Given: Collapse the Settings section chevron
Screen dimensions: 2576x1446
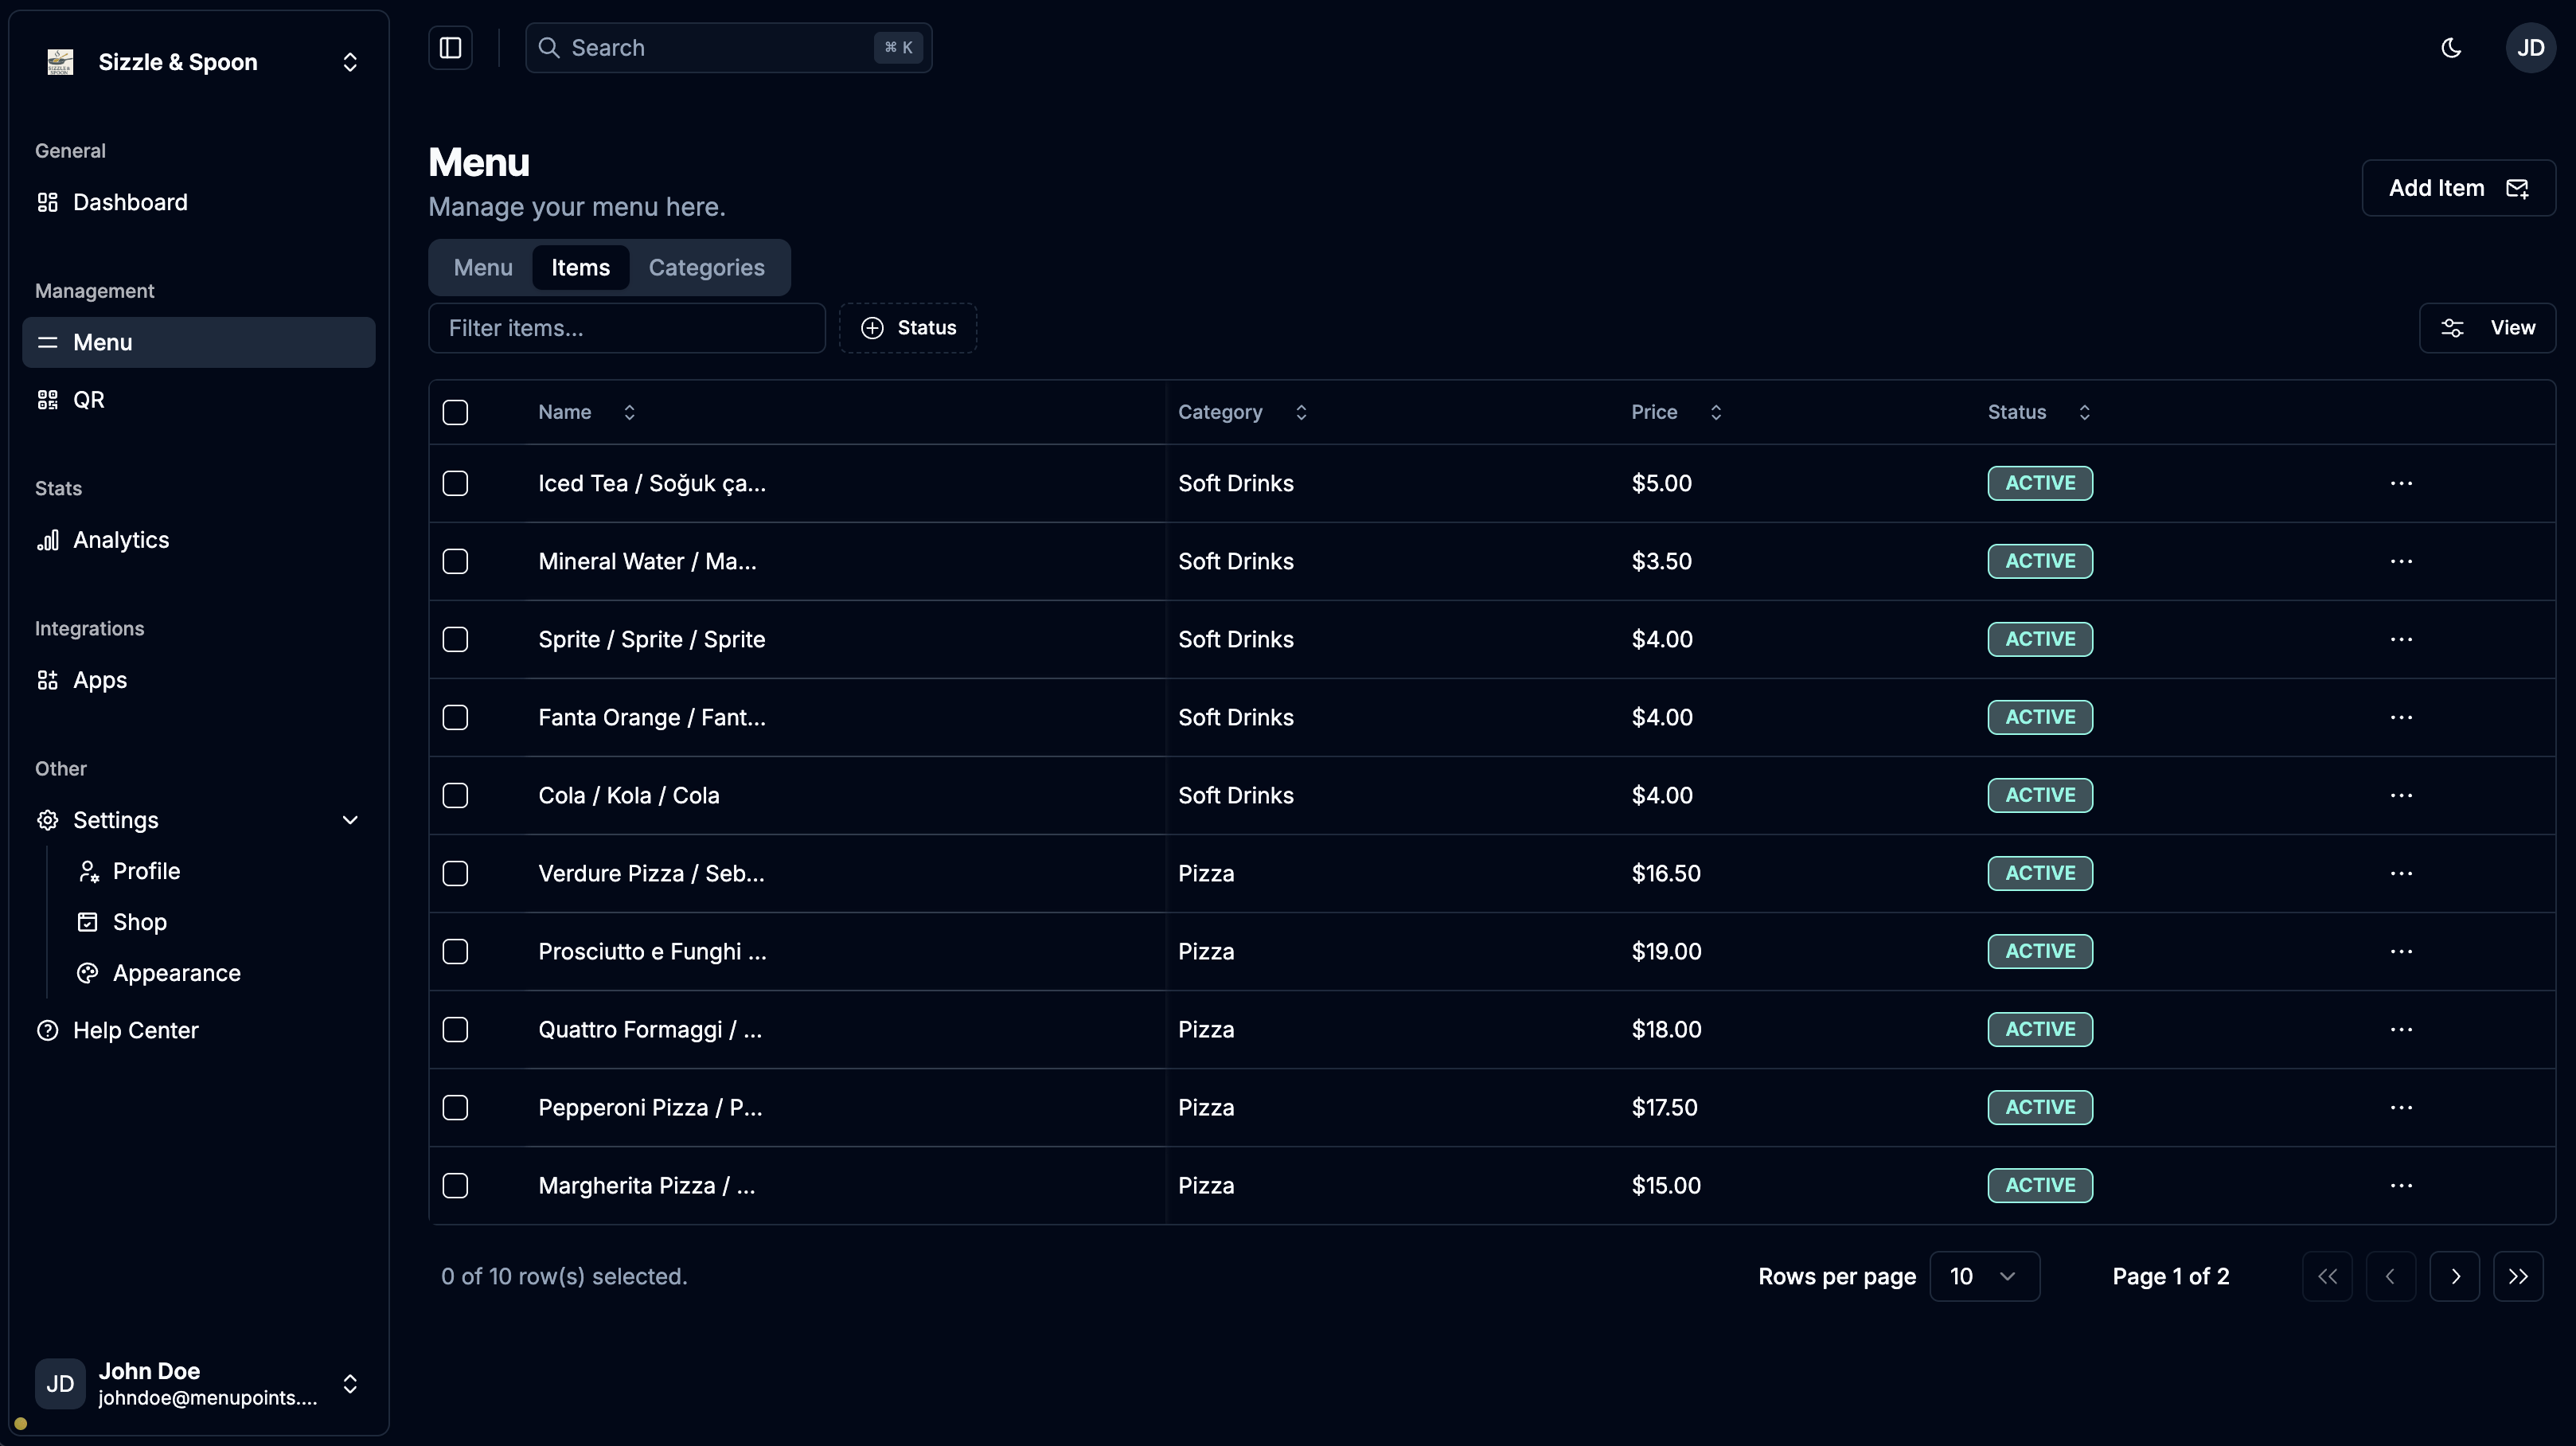Looking at the screenshot, I should click(x=350, y=820).
